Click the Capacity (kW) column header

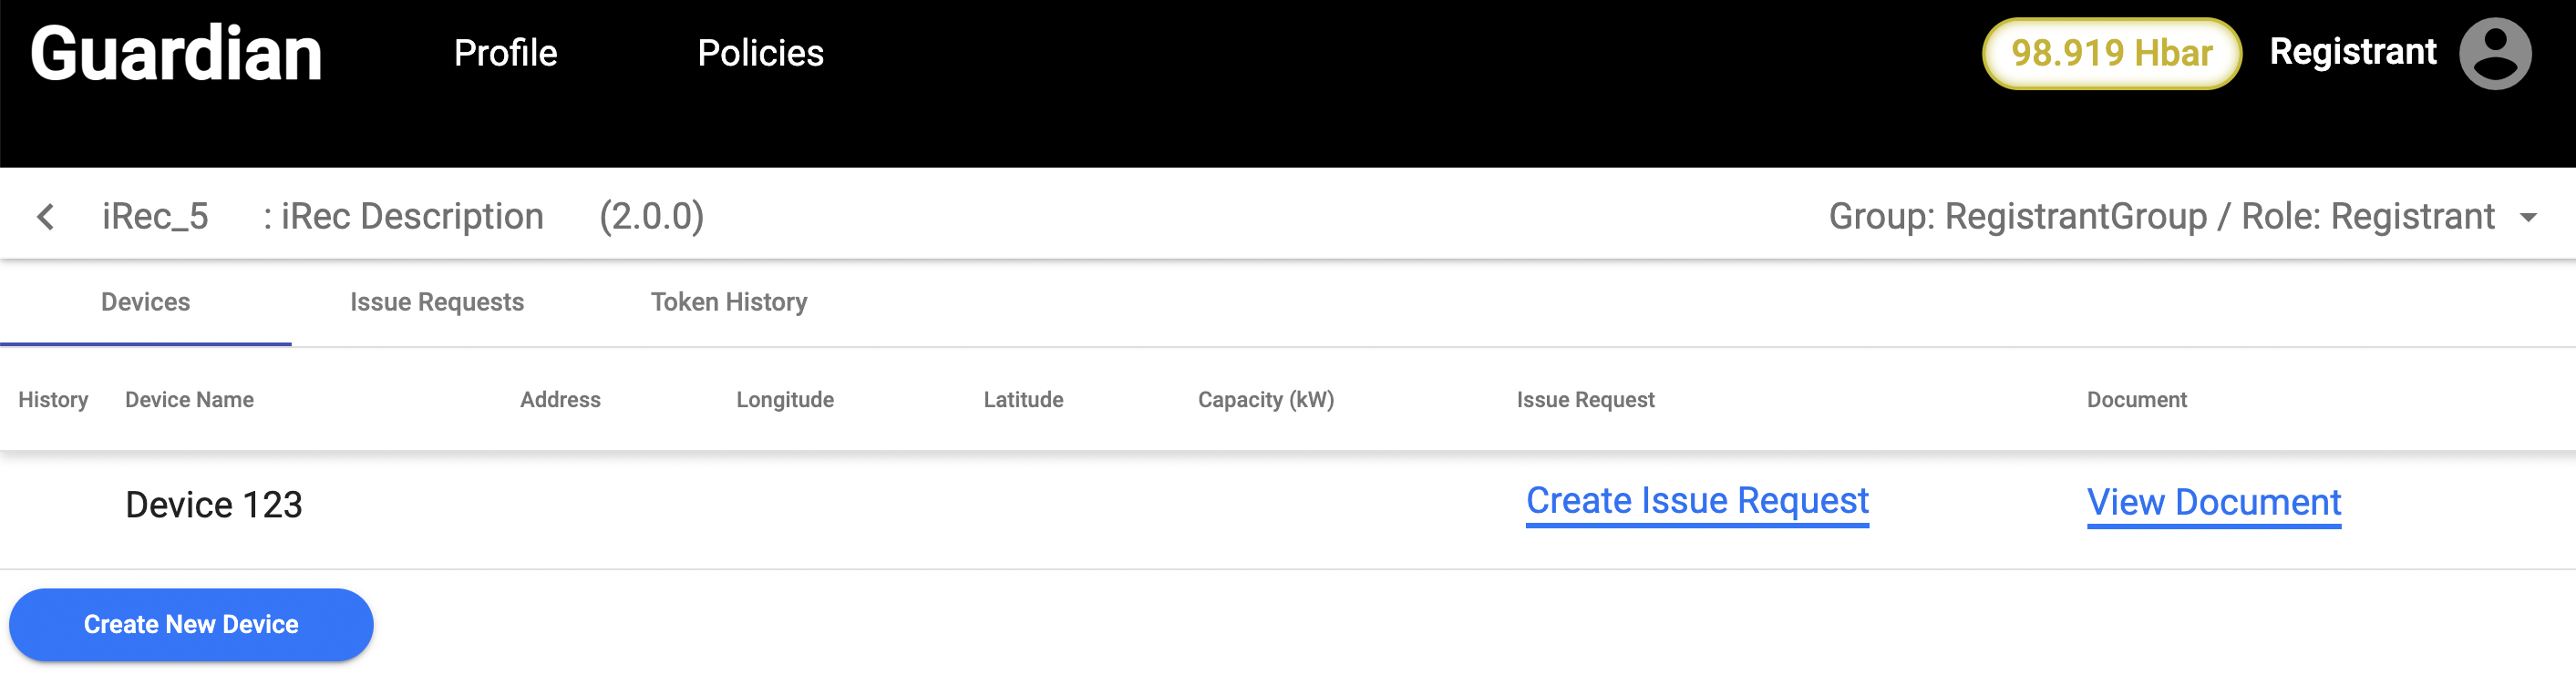point(1265,400)
